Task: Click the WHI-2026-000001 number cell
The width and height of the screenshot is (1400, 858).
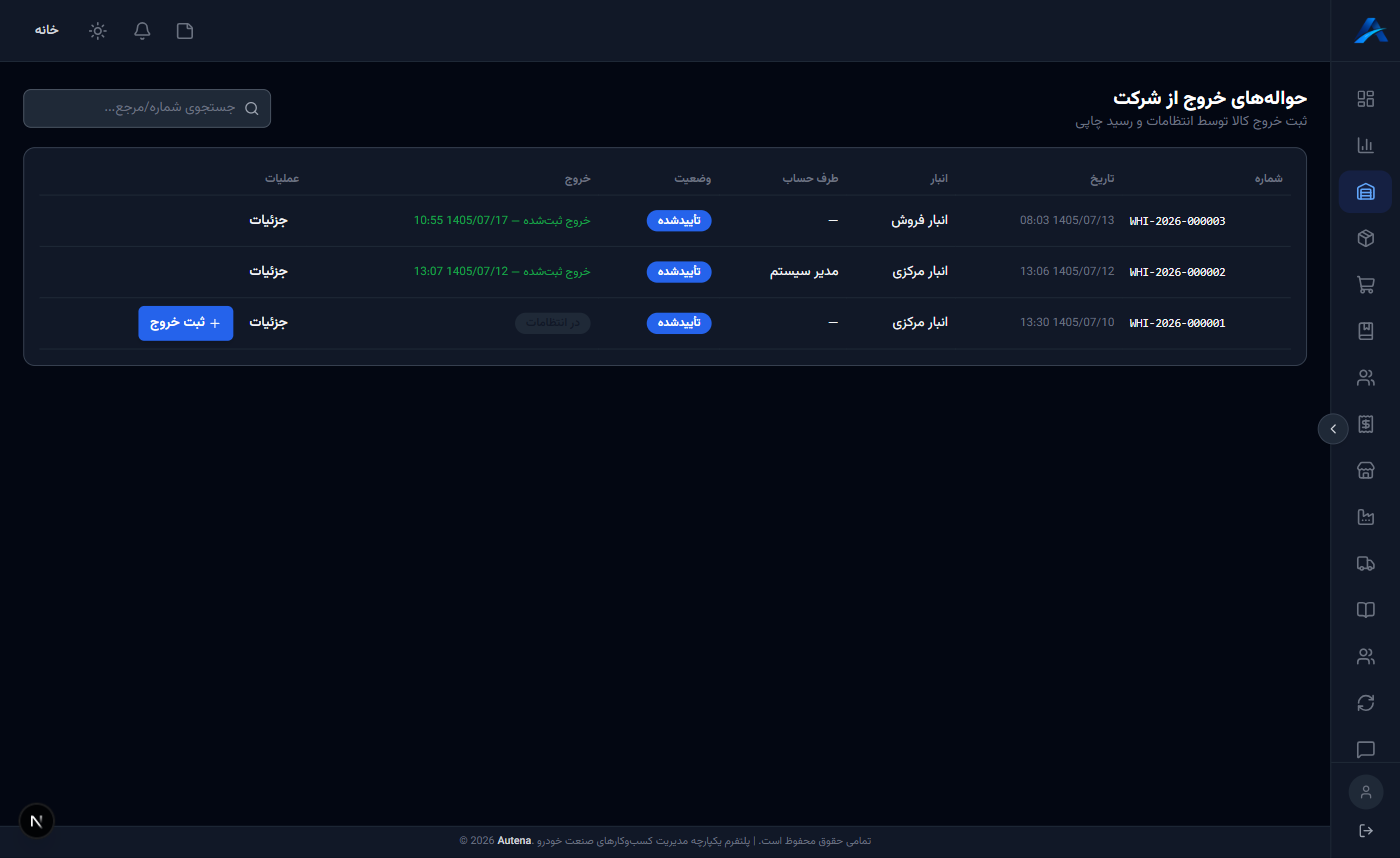Action: [x=1177, y=323]
